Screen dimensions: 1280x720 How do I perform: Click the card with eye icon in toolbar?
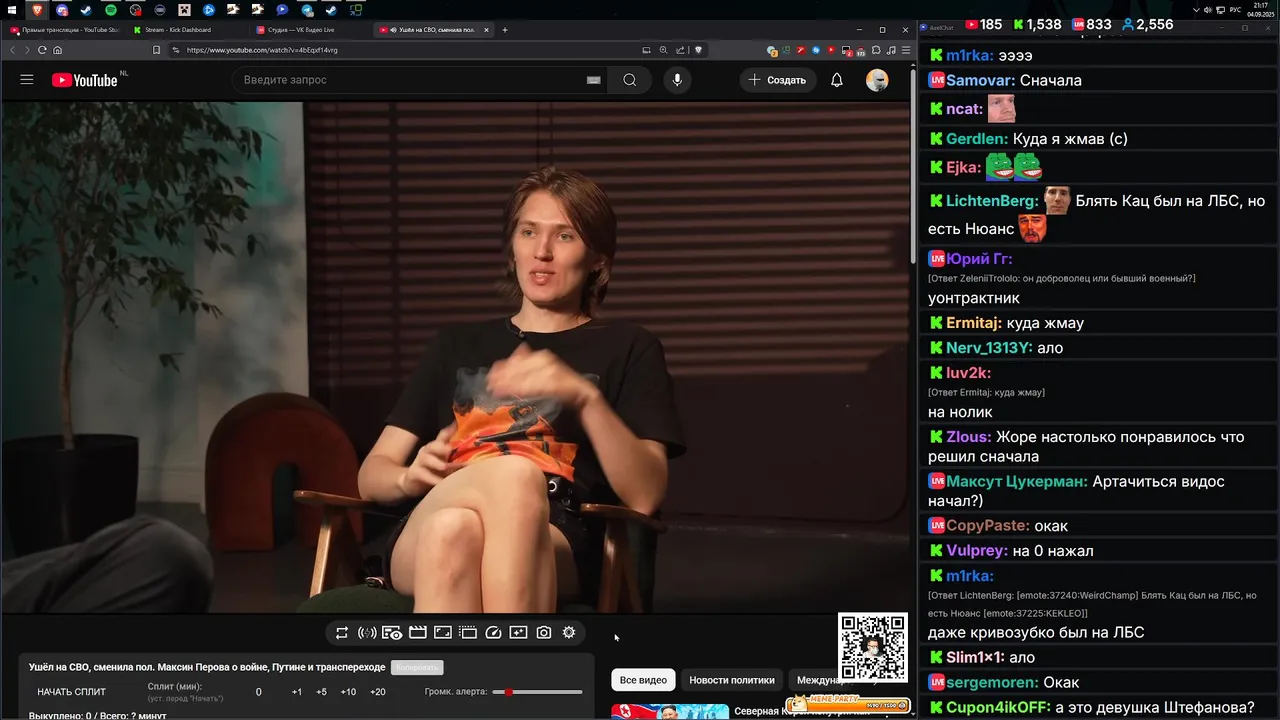(x=392, y=632)
